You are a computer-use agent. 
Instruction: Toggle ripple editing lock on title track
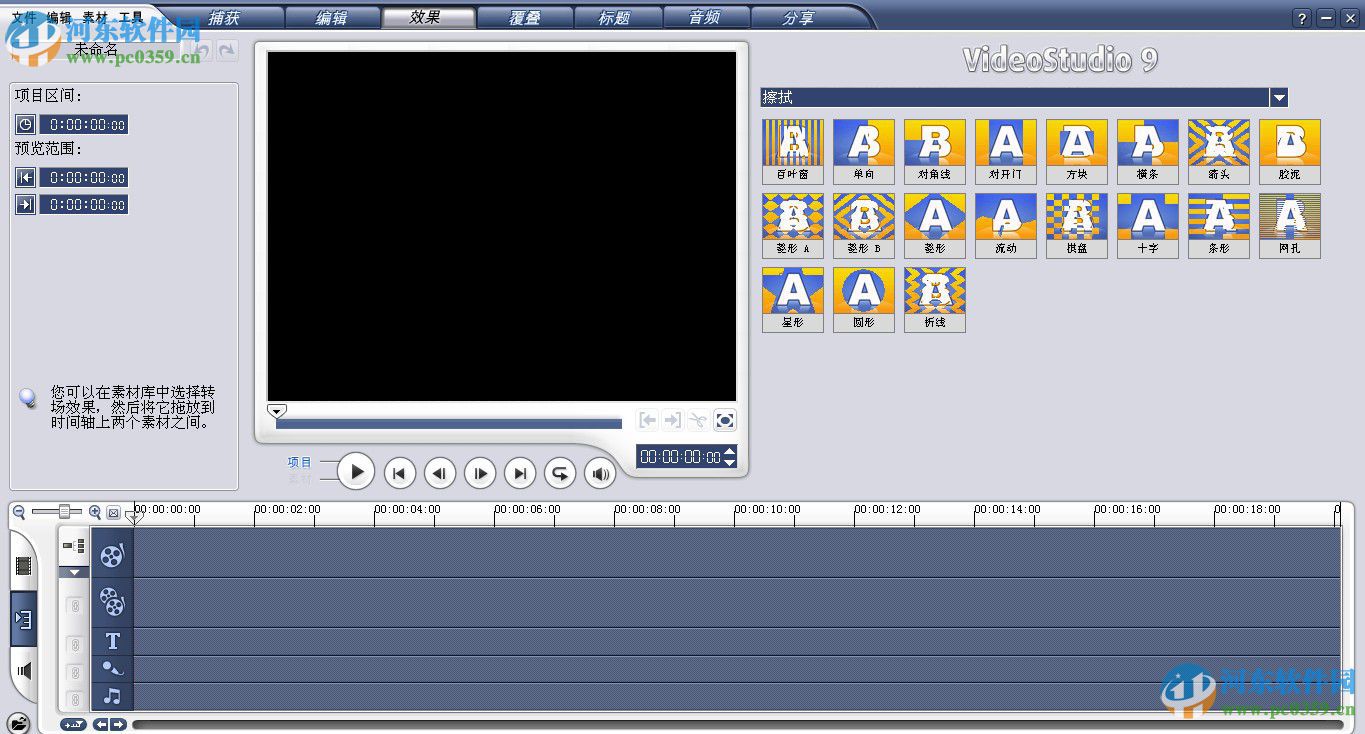[75, 644]
